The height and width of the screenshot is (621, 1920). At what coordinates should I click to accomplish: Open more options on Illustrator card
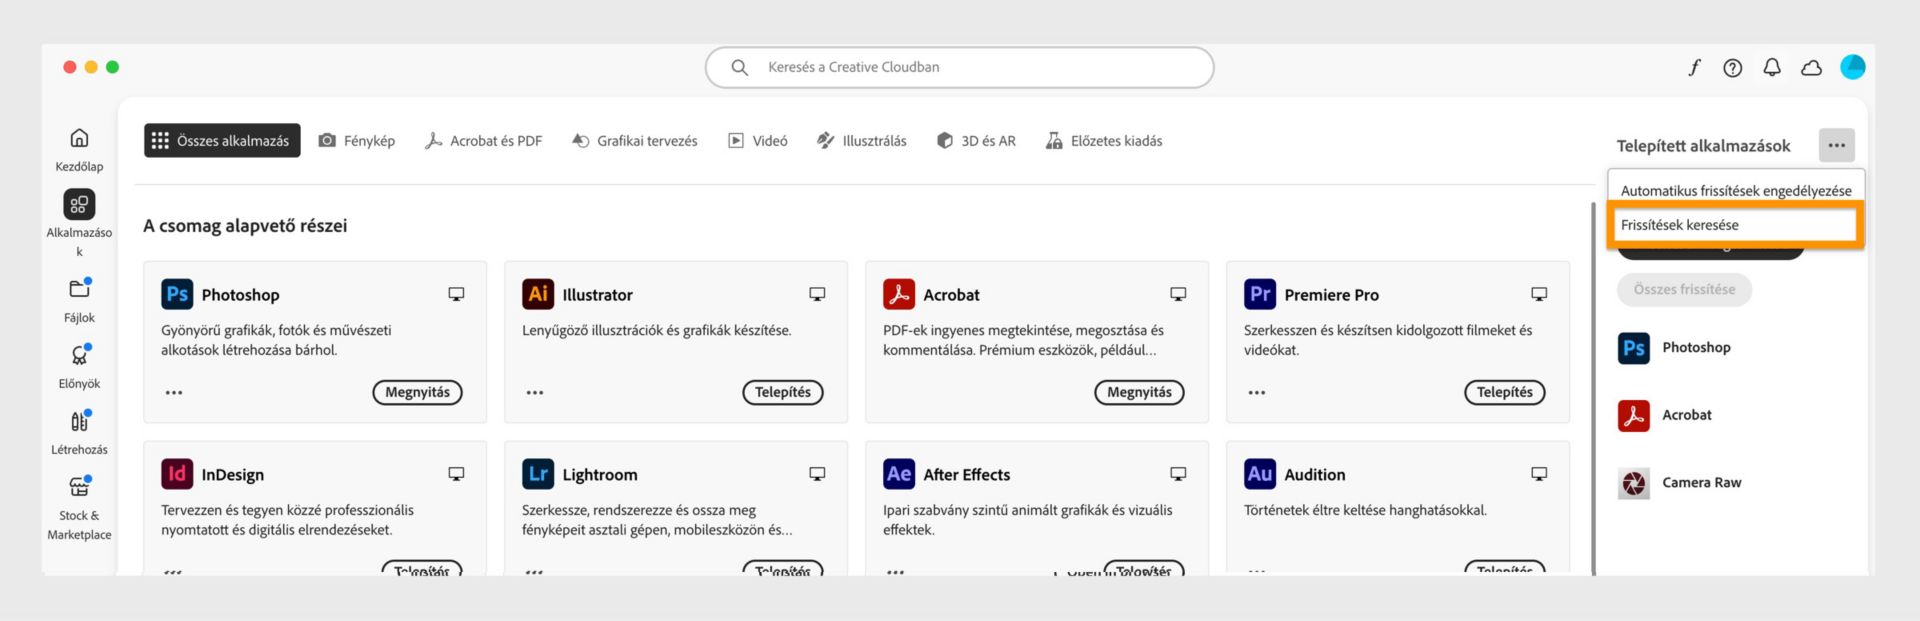point(535,393)
